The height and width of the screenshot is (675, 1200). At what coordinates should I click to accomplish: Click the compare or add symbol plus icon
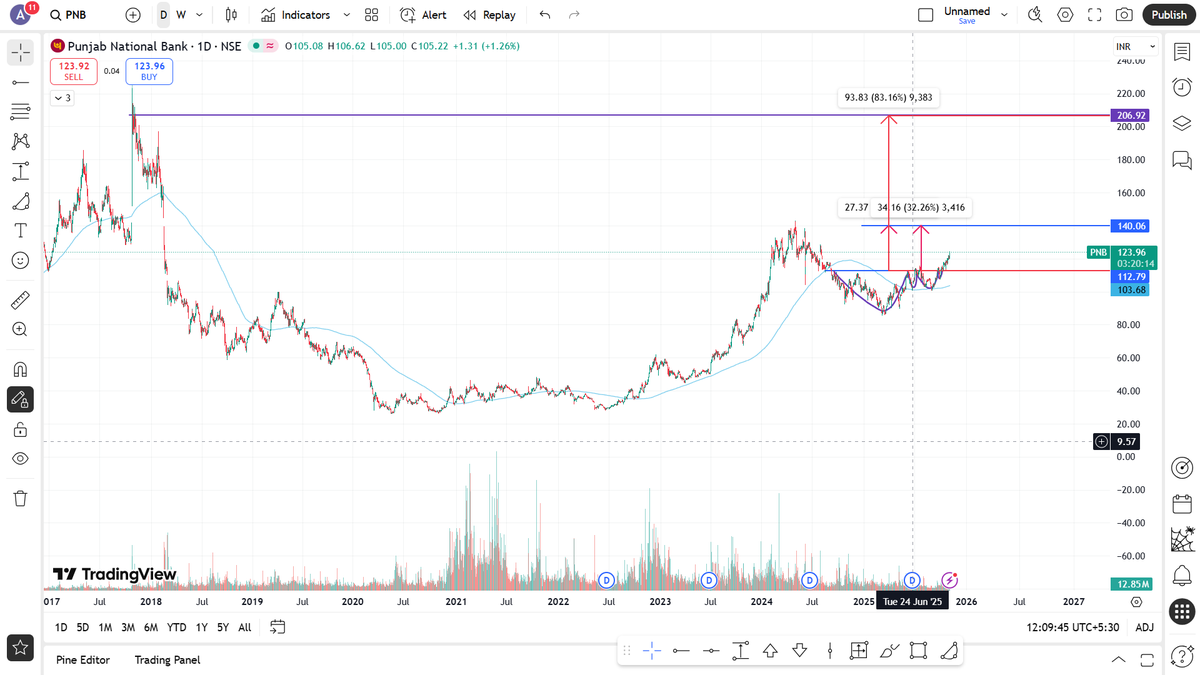(x=133, y=15)
